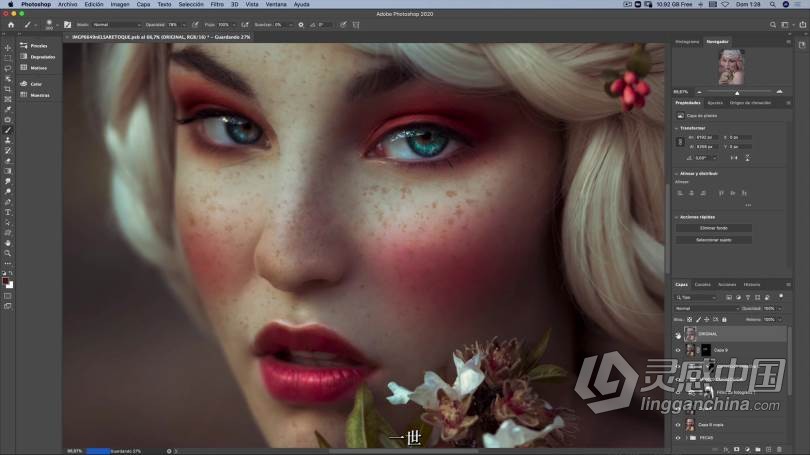Toggle lock image pixels brush icon
This screenshot has width=810, height=455.
point(698,320)
